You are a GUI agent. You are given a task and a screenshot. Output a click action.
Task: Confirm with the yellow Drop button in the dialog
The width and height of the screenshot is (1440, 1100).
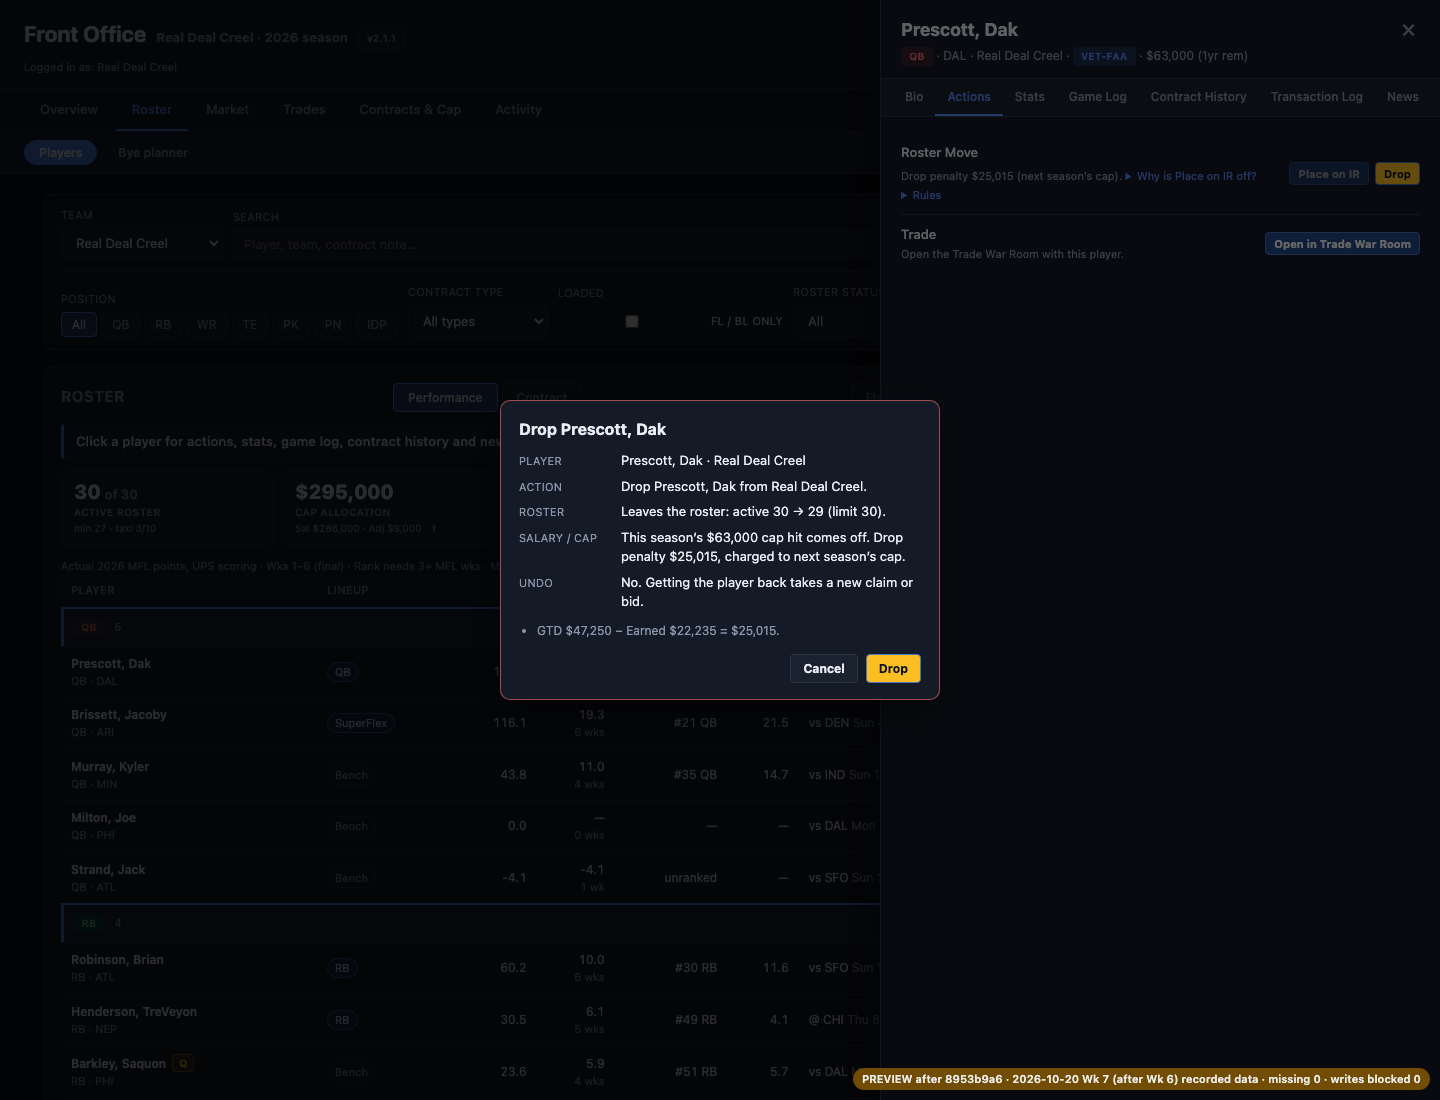click(x=893, y=669)
